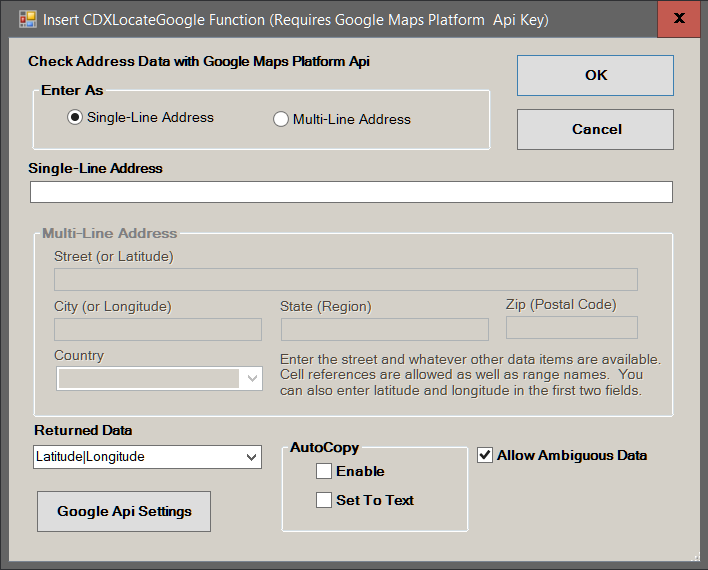Click the 'Enter As' group label
The height and width of the screenshot is (570, 708).
point(72,90)
